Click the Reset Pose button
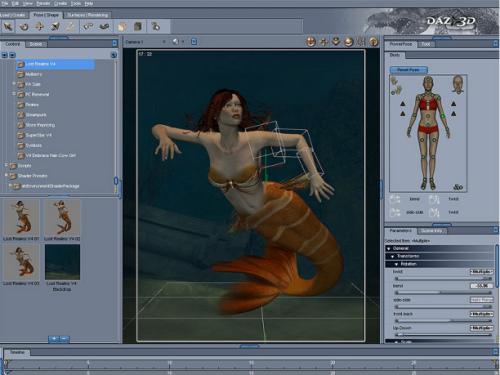Viewport: 500px width, 375px height. click(409, 70)
